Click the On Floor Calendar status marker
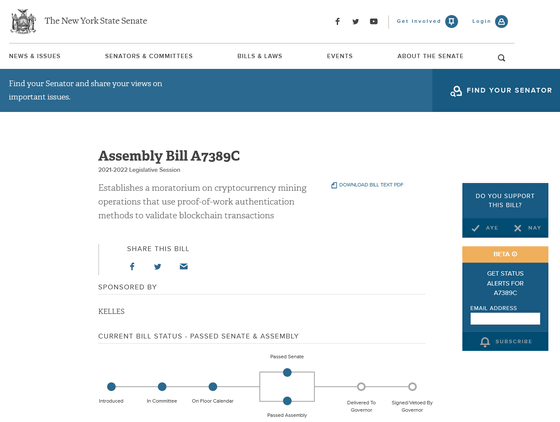Viewport: 560px width, 422px height. tap(213, 387)
